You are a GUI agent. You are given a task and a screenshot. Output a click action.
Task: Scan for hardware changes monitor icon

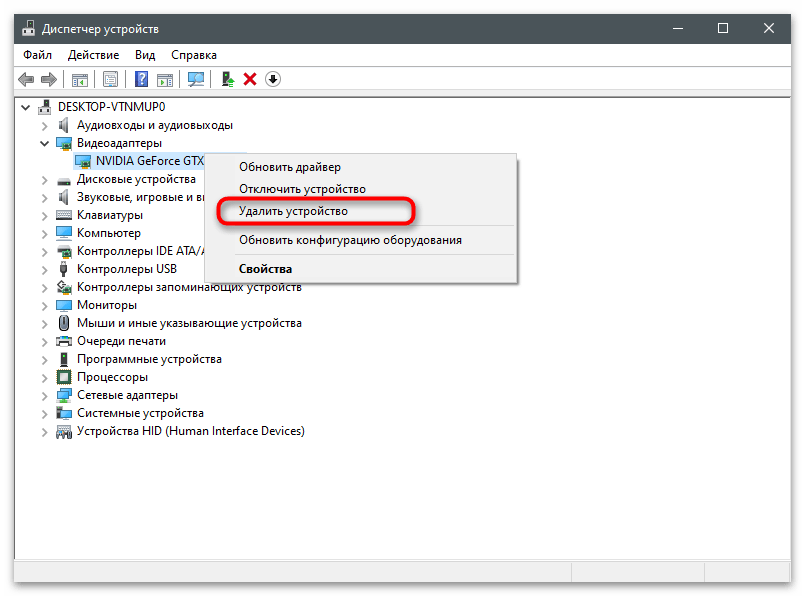tap(196, 79)
